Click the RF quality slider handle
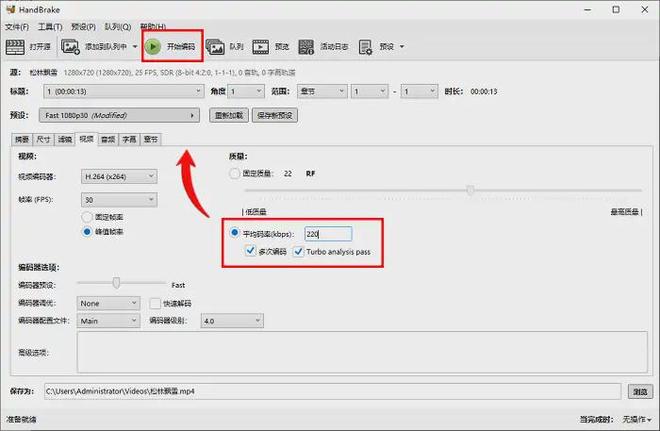The height and width of the screenshot is (431, 660). coord(471,190)
